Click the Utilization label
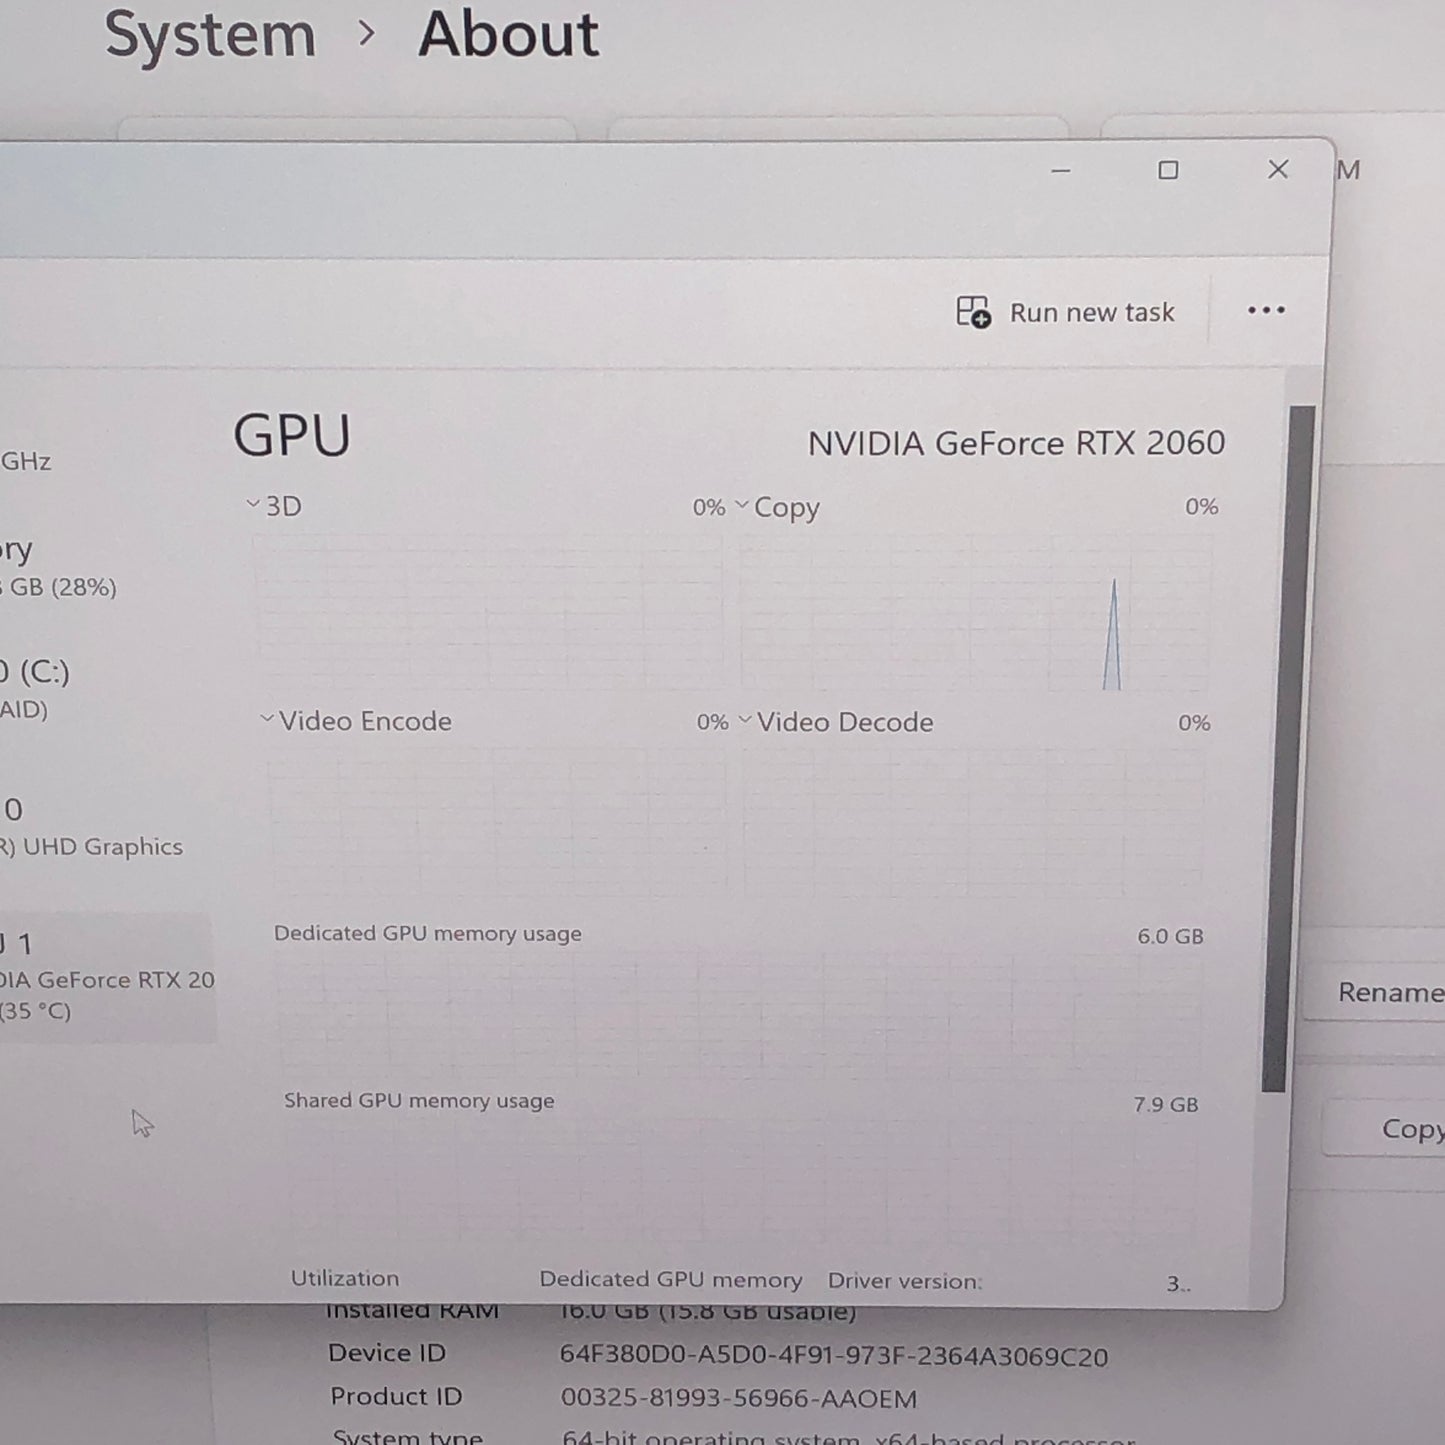This screenshot has width=1445, height=1445. 345,1278
